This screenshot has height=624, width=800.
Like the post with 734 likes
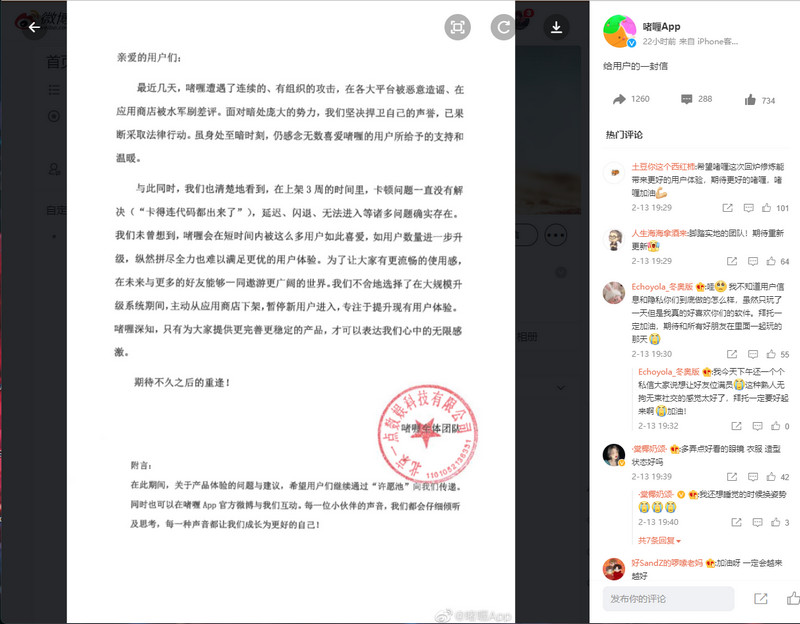[x=750, y=99]
